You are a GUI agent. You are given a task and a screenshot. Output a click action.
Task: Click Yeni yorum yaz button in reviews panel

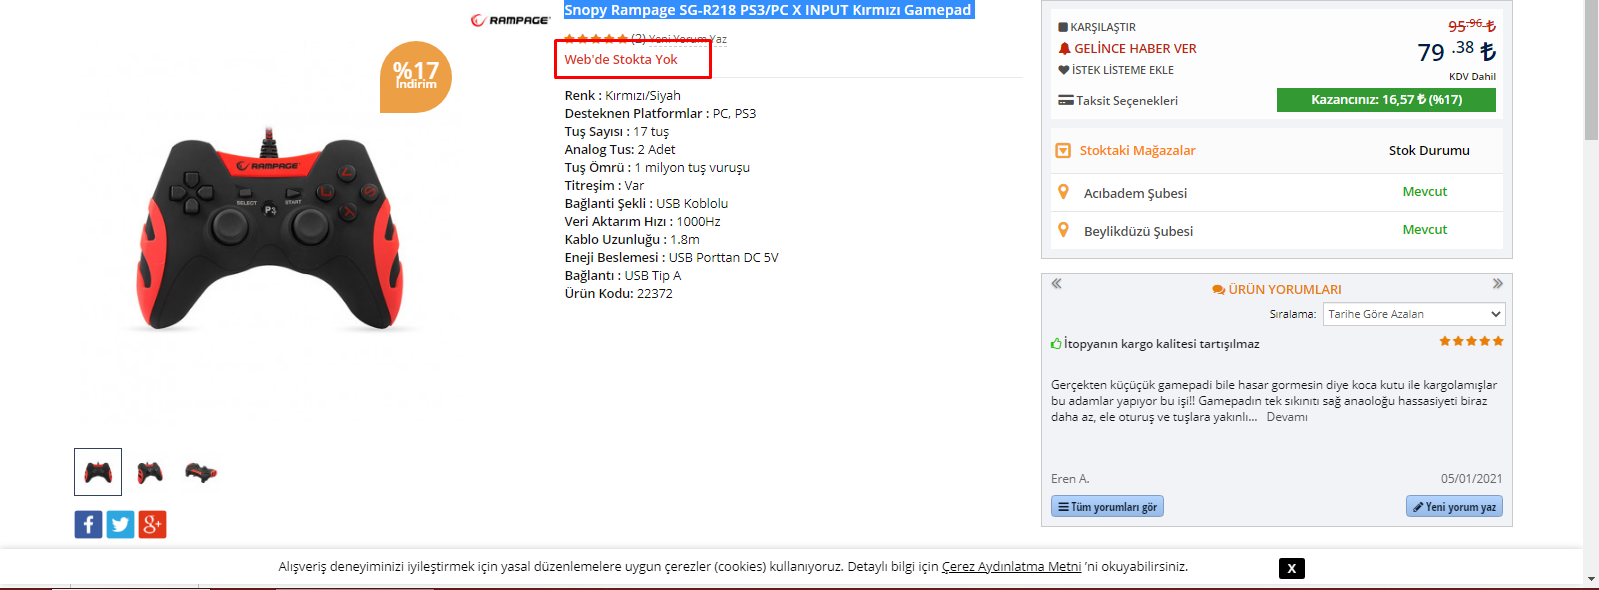(x=1454, y=507)
